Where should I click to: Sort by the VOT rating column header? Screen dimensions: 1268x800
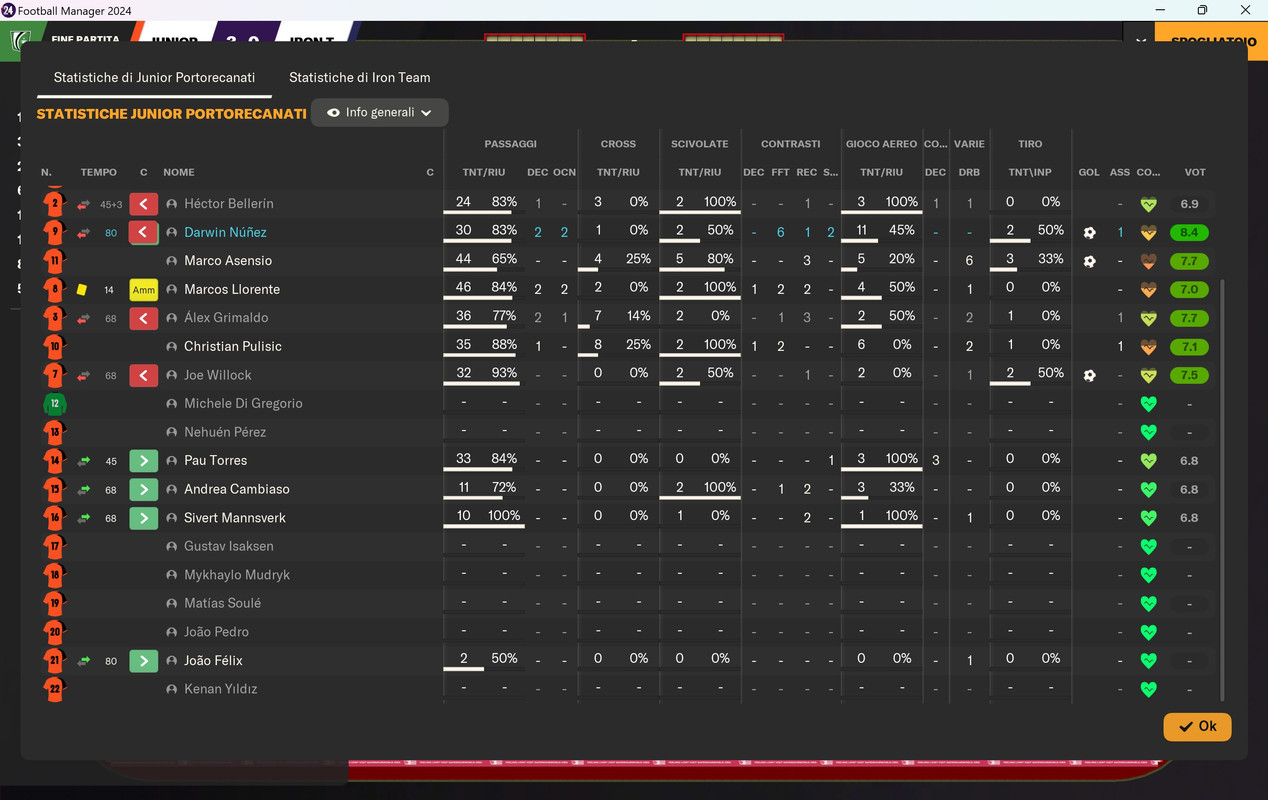(1195, 172)
